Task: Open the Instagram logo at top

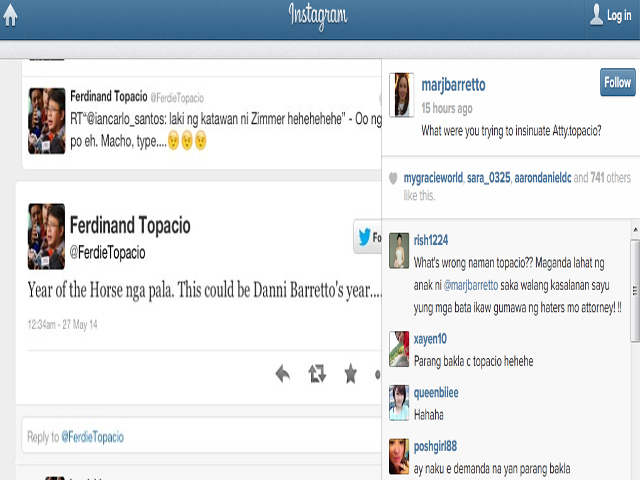Action: (x=319, y=16)
